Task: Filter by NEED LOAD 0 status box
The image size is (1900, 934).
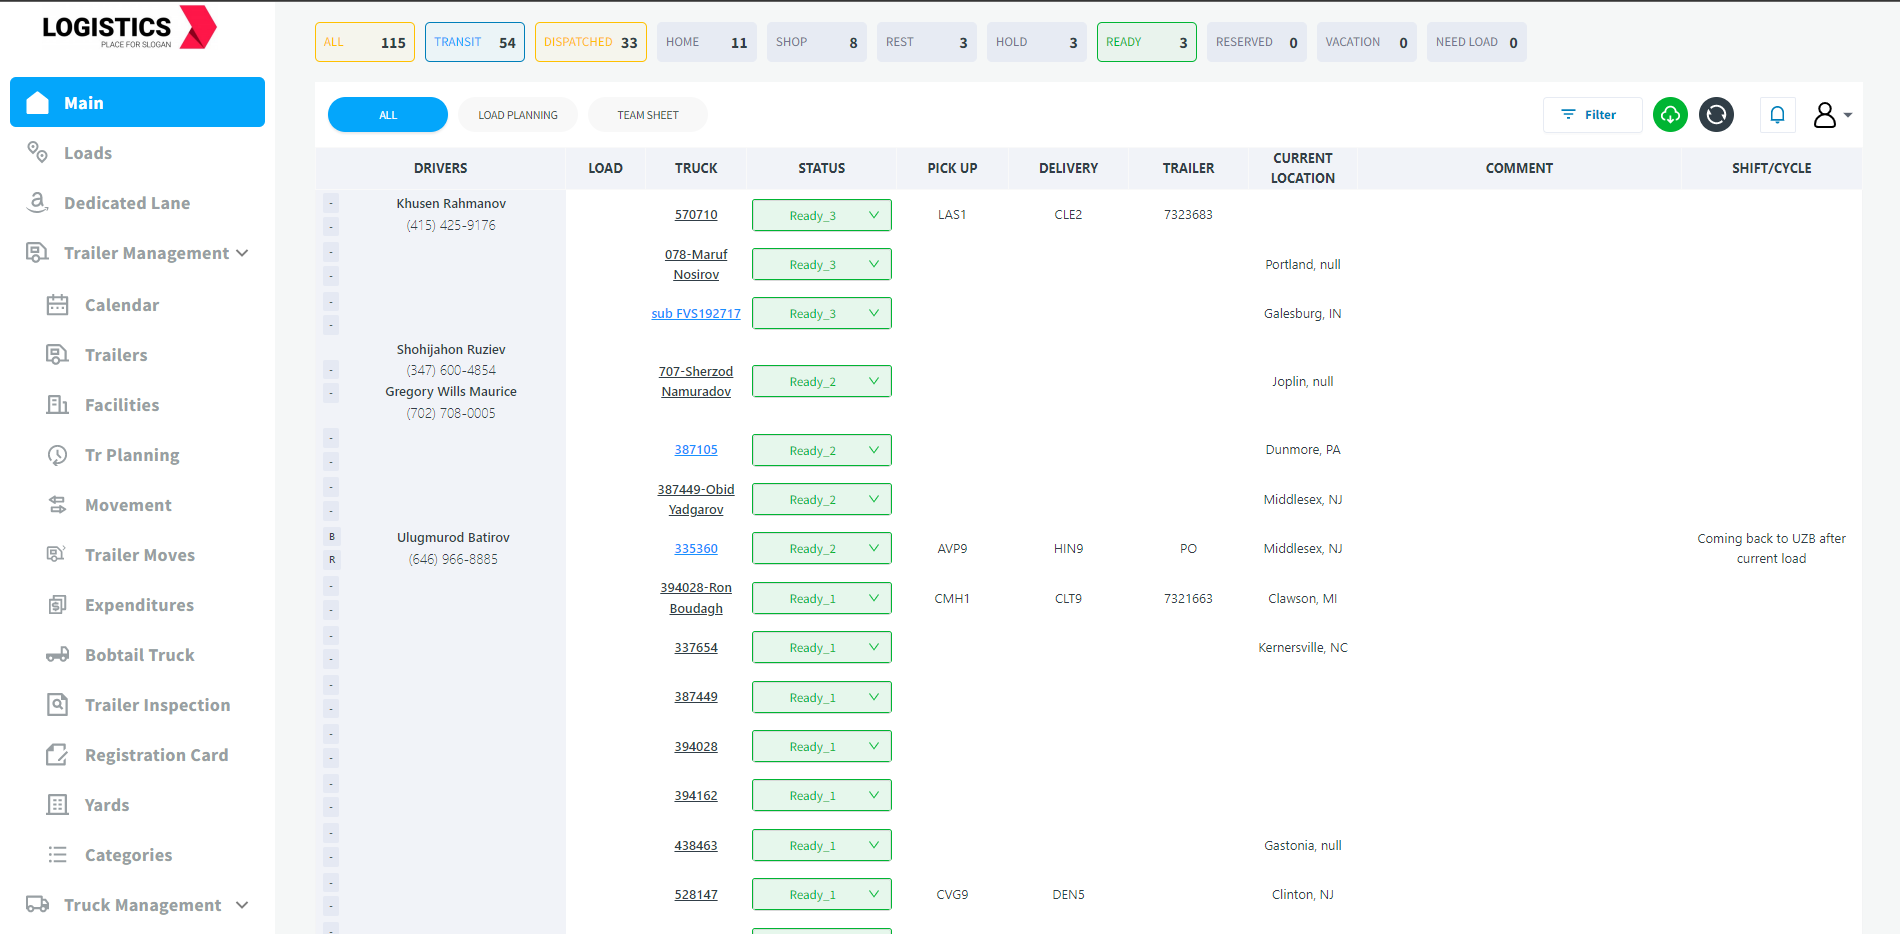Action: tap(1477, 42)
